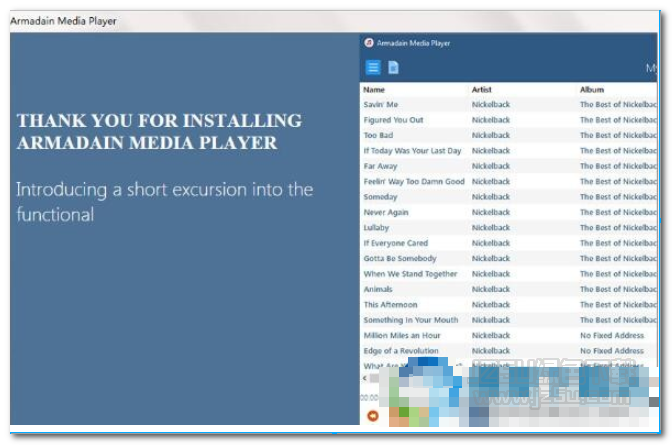Select If Today Was Your Last Day
The image size is (672, 445).
[x=412, y=150]
